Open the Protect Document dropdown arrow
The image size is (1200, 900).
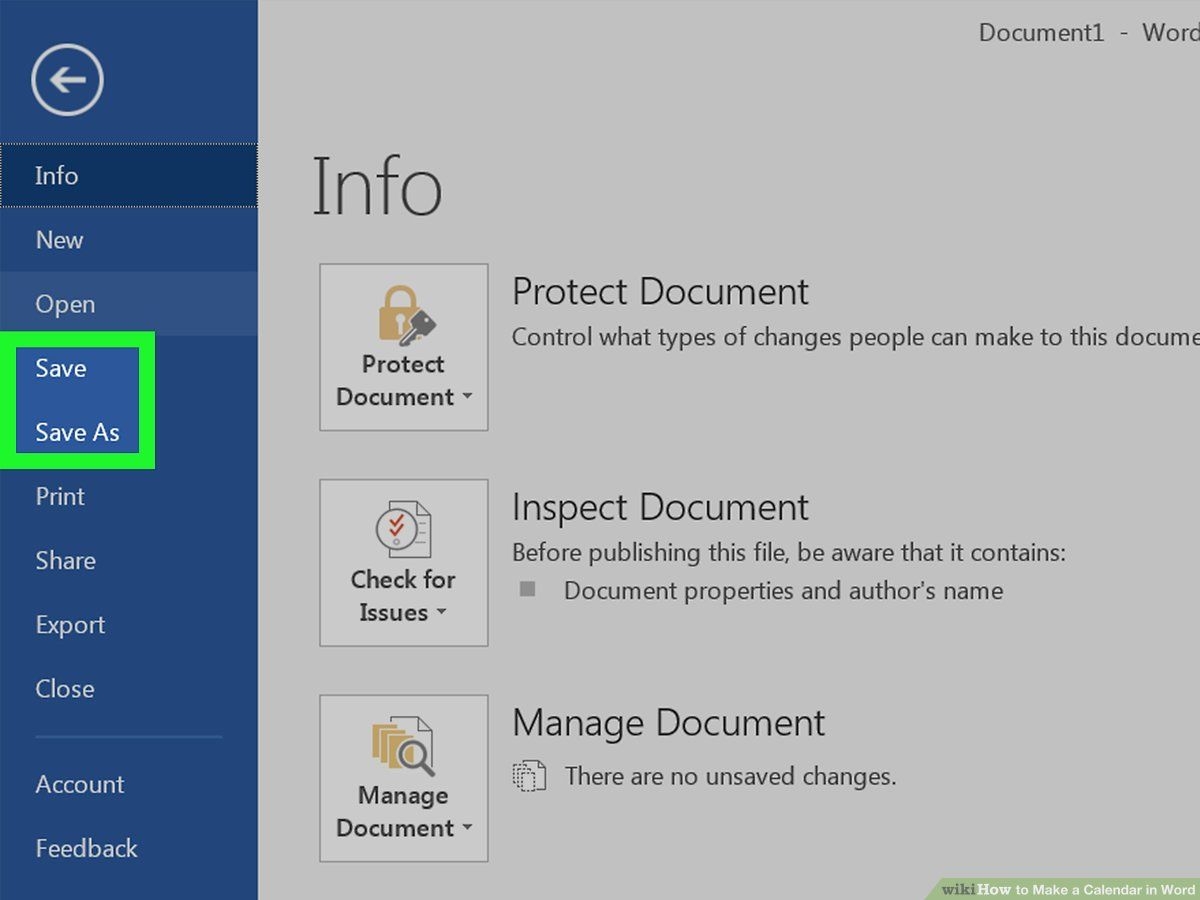click(x=467, y=397)
